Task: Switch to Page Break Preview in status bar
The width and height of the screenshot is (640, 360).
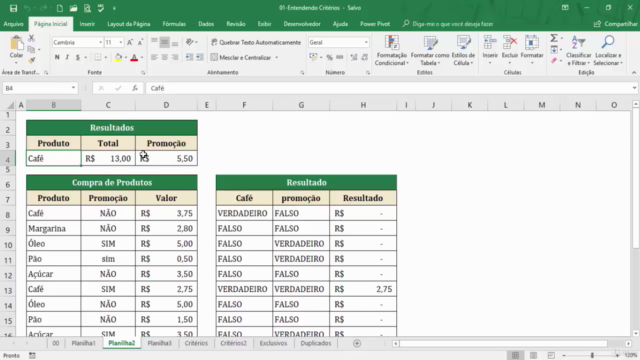Action: click(x=551, y=356)
